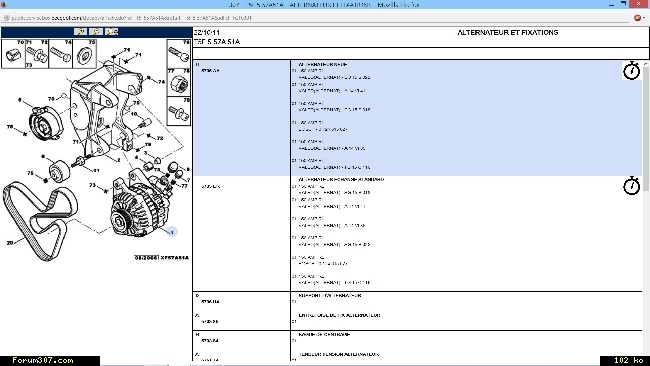Click the red extension icon in browser toolbar
This screenshot has width=650, height=366.
point(638,18)
